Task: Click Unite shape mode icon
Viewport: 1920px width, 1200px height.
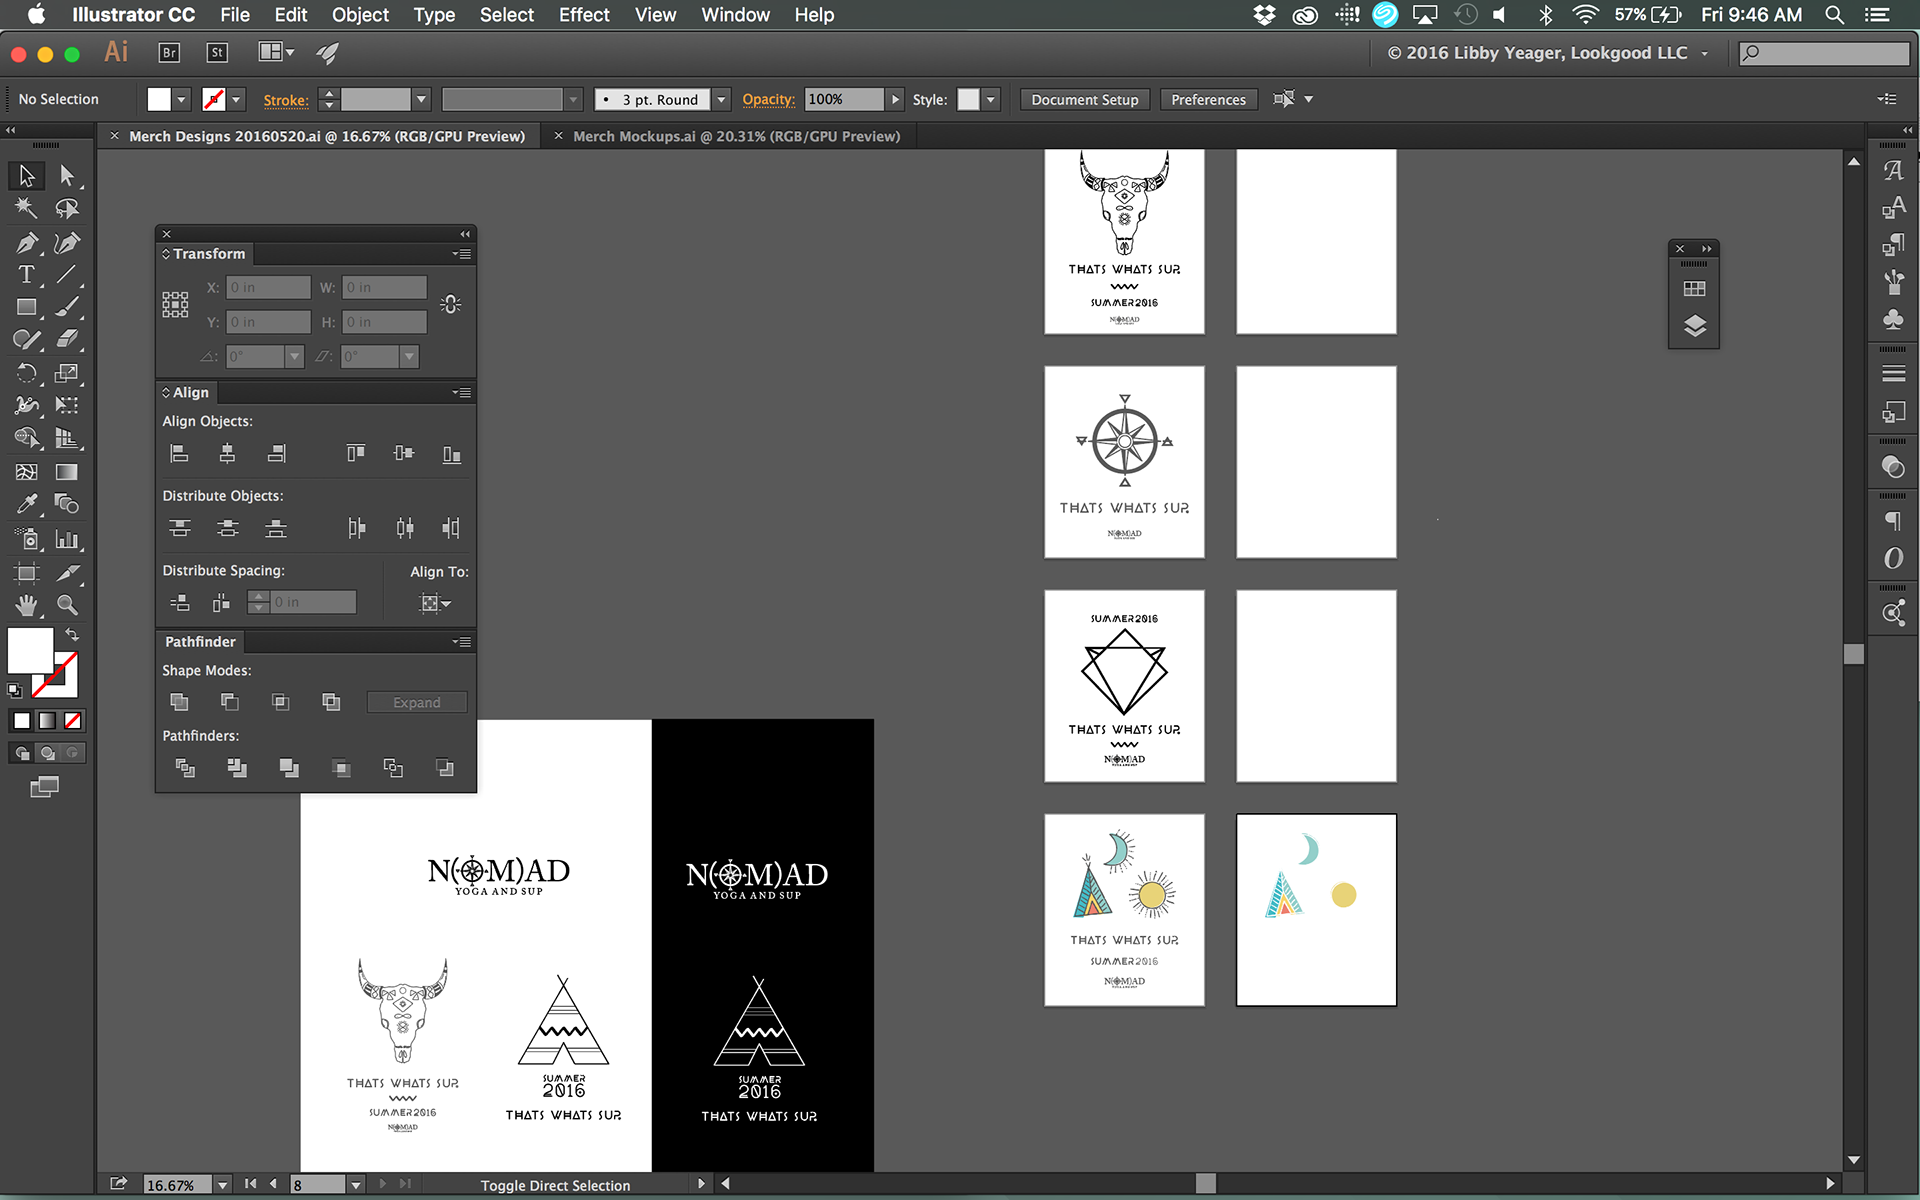Action: 179,702
